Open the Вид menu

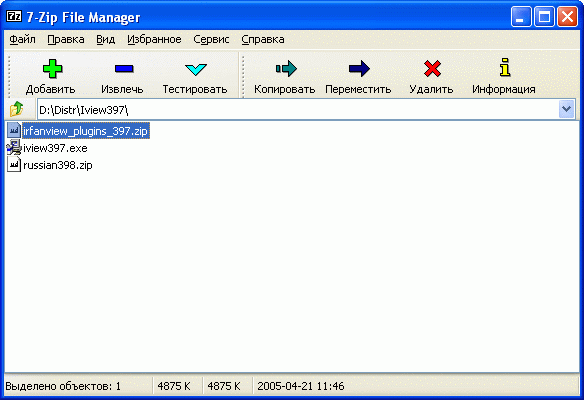click(106, 39)
